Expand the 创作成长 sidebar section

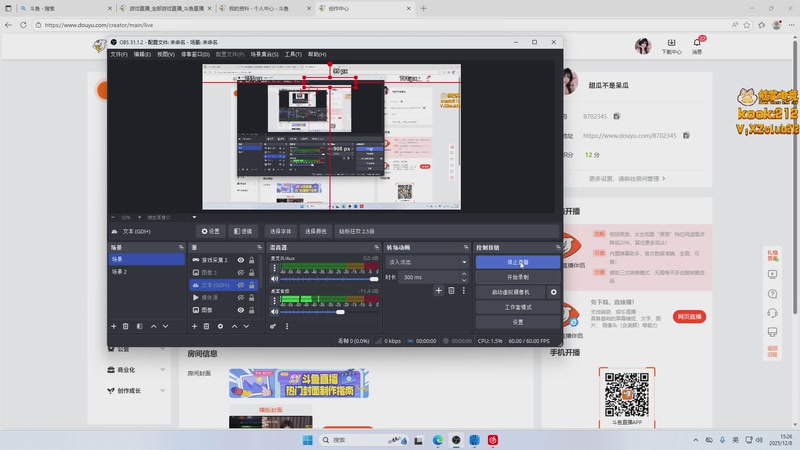click(x=162, y=391)
